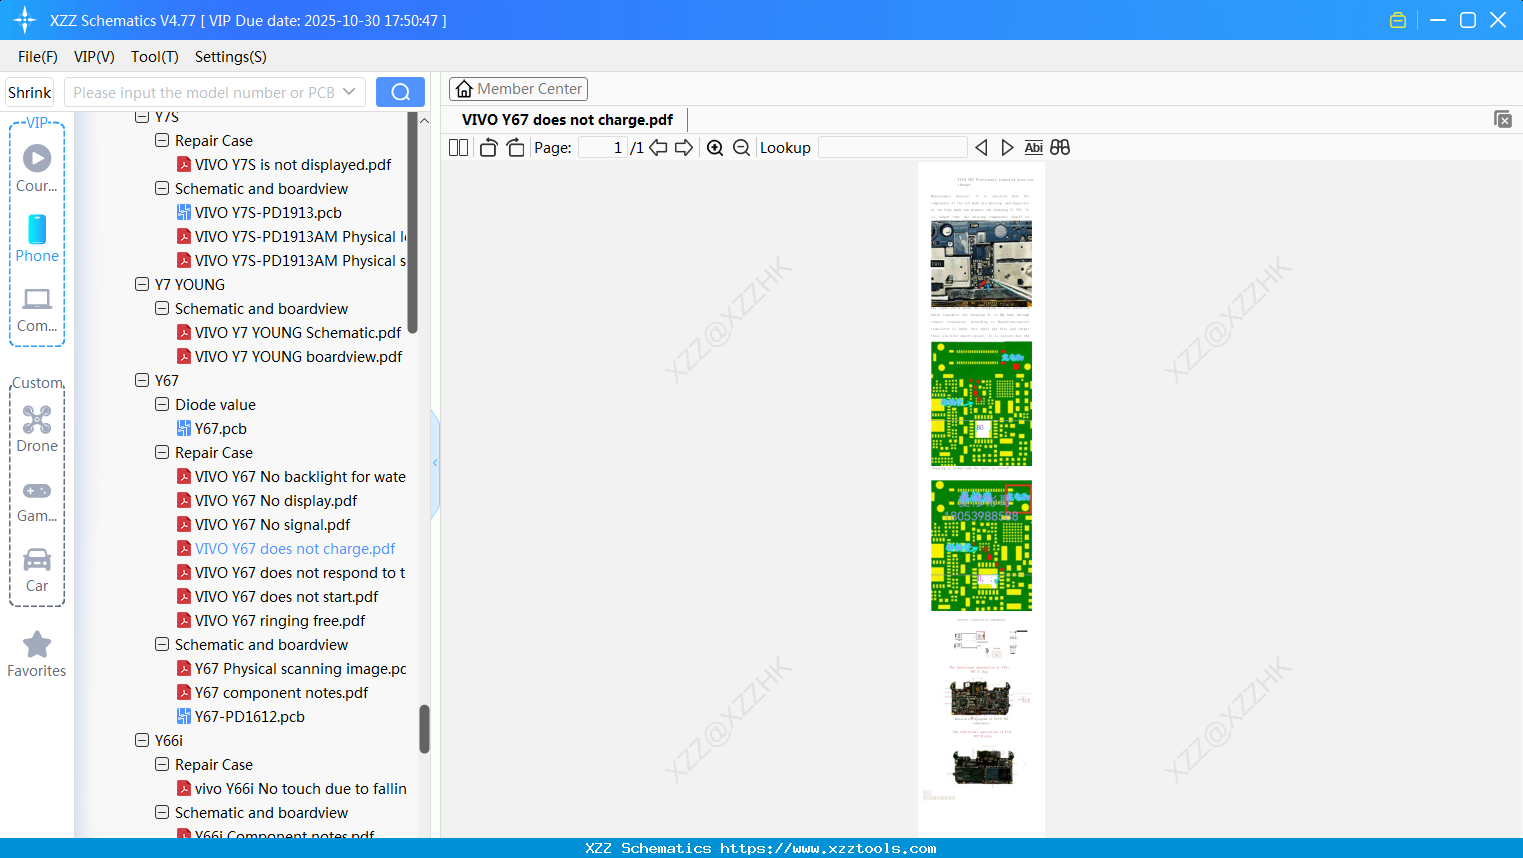Open Y67 component notes.pdf
The image size is (1523, 858).
(281, 693)
